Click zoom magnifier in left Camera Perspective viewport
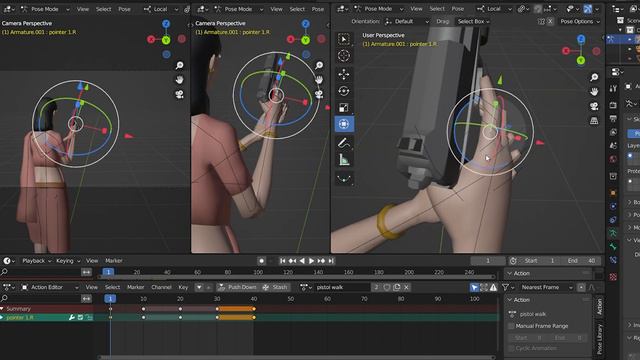Screen dimensions: 640x360 coord(179,65)
